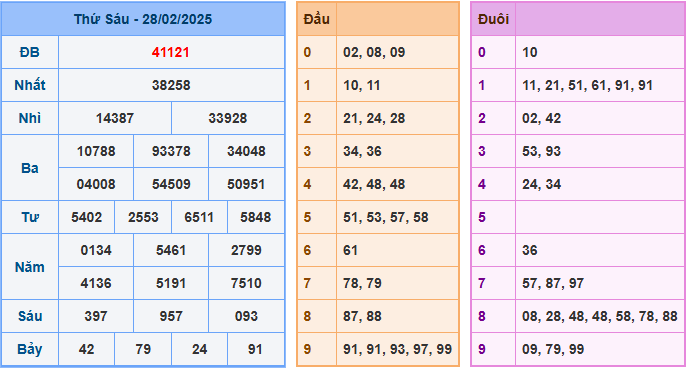Select Năm prize number 4136
The image size is (688, 369).
96,283
